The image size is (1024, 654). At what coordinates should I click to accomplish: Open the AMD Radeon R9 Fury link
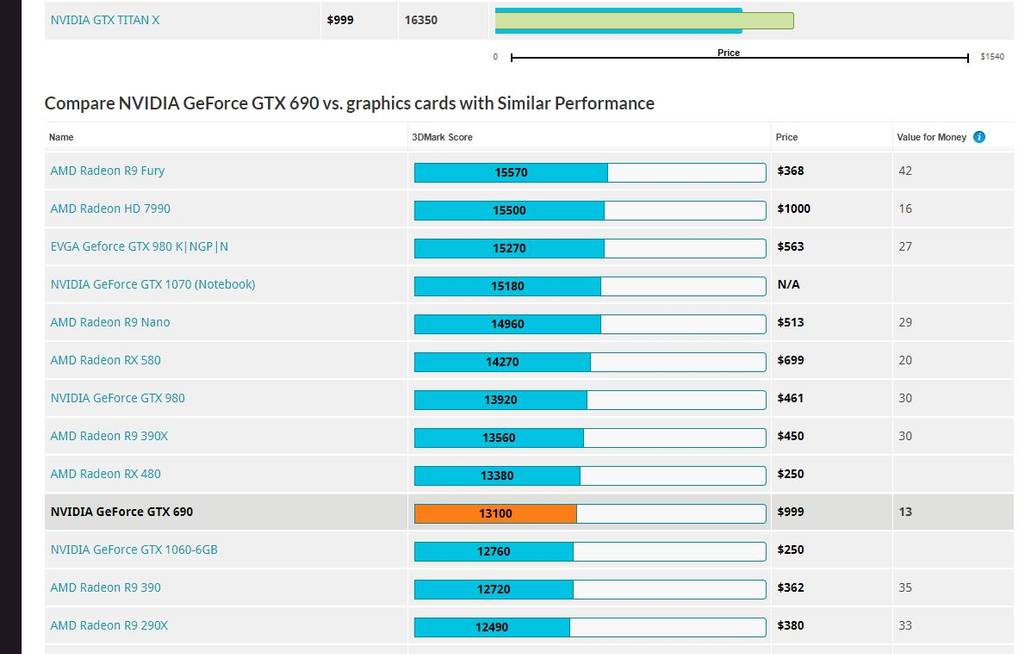[108, 171]
